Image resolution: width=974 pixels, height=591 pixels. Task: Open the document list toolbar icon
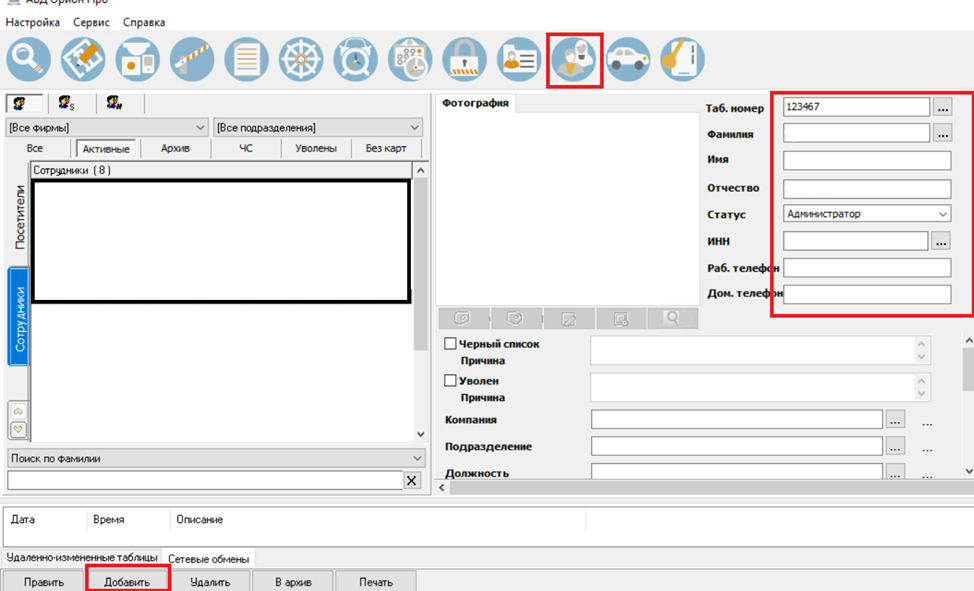[246, 59]
